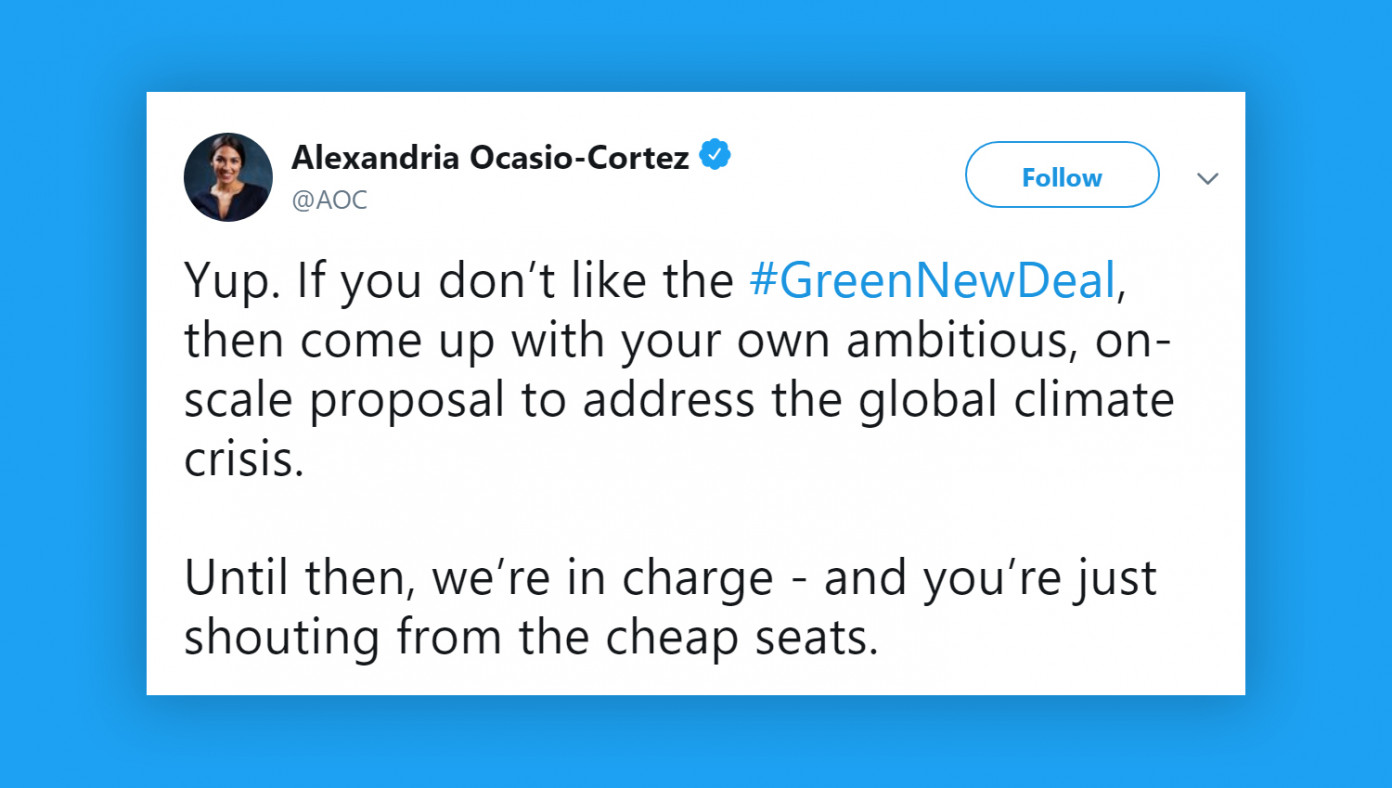Open Alexandria Ocasio-Cortez's profile avatar photo
This screenshot has height=788, width=1392.
(x=228, y=177)
